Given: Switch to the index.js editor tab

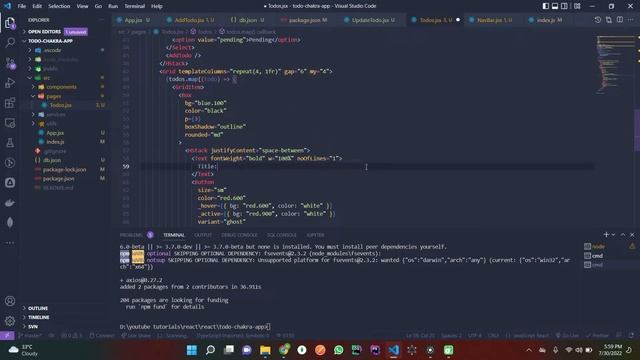Looking at the screenshot, I should 549,20.
